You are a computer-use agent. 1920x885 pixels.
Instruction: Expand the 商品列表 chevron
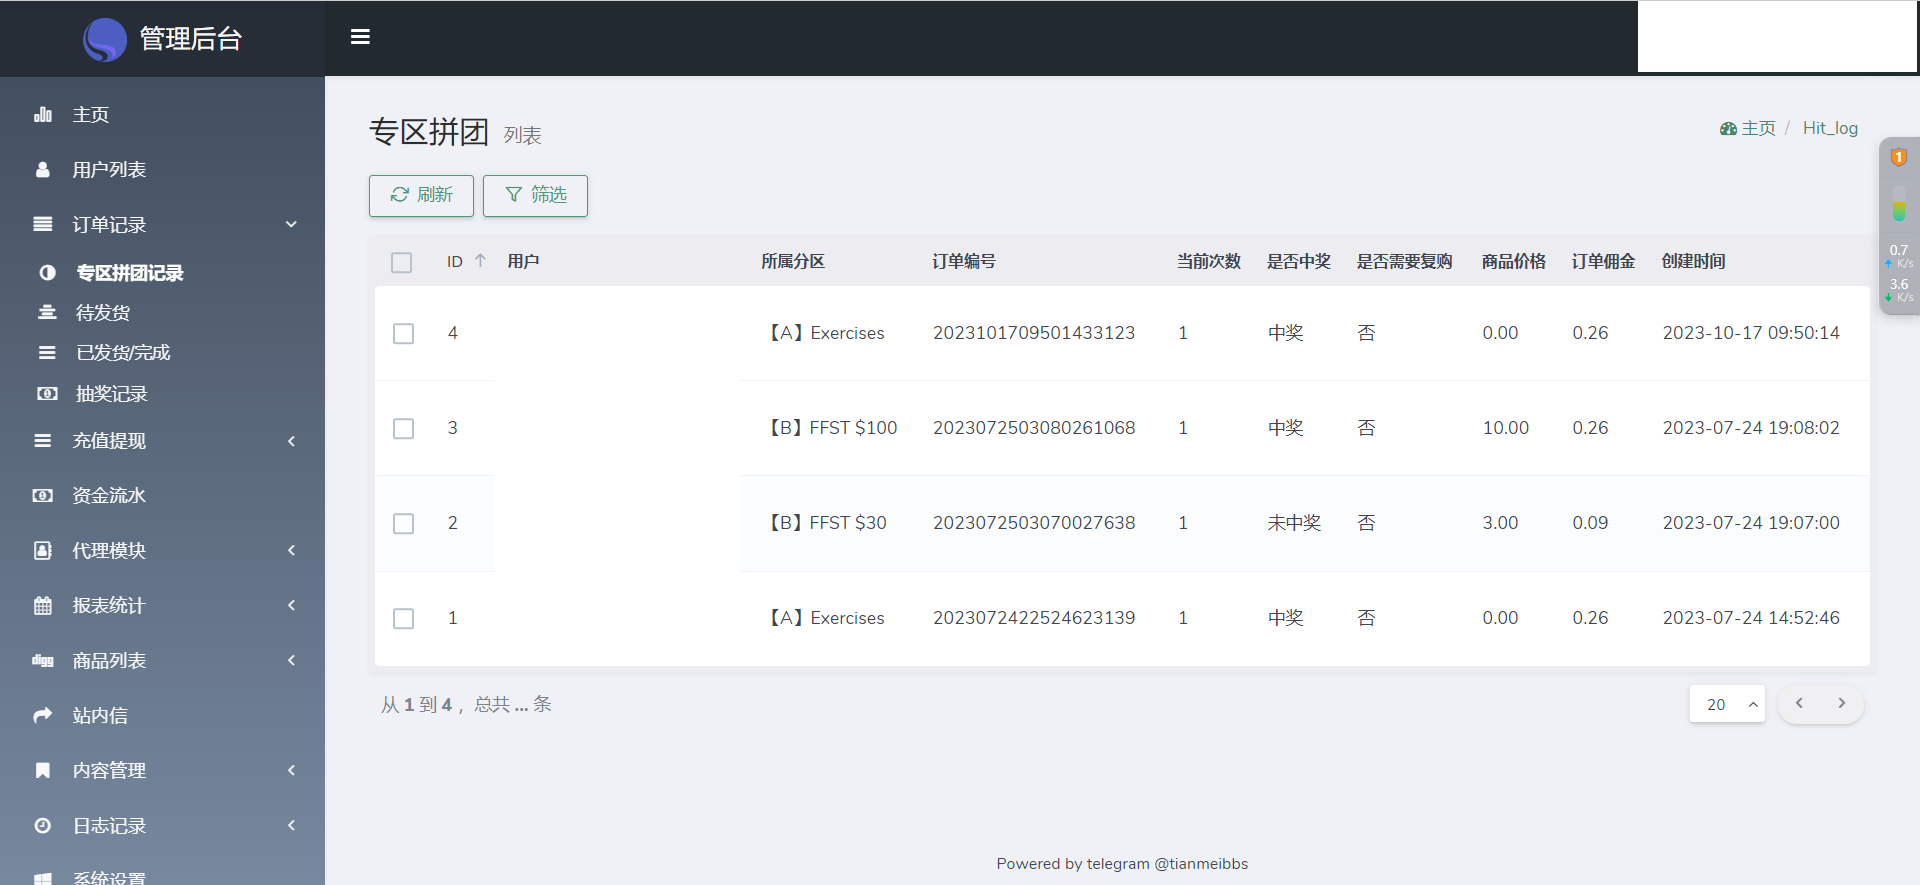coord(292,661)
